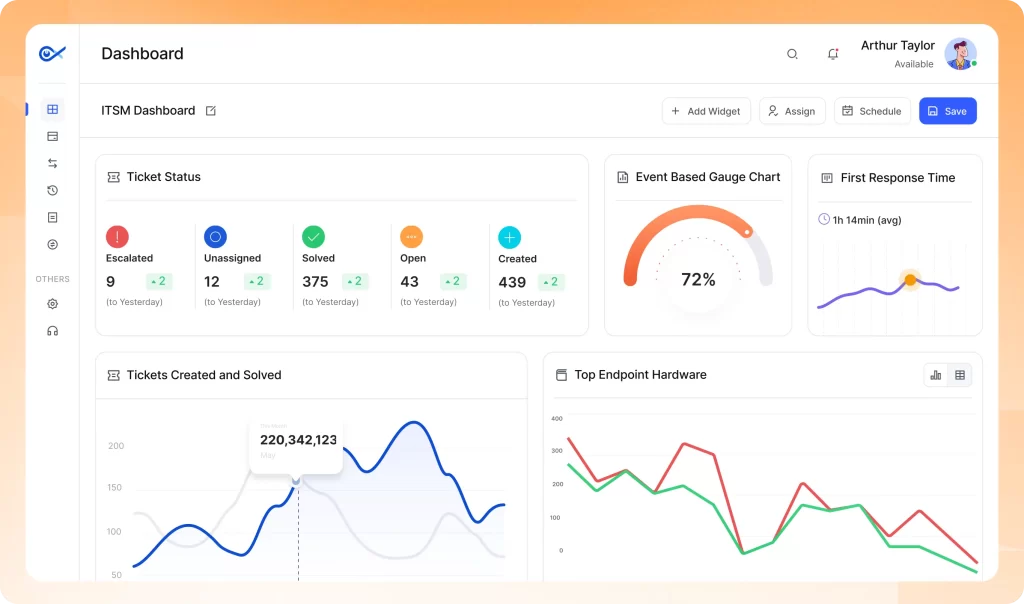Click the Assign button
This screenshot has height=604, width=1024.
pos(792,111)
